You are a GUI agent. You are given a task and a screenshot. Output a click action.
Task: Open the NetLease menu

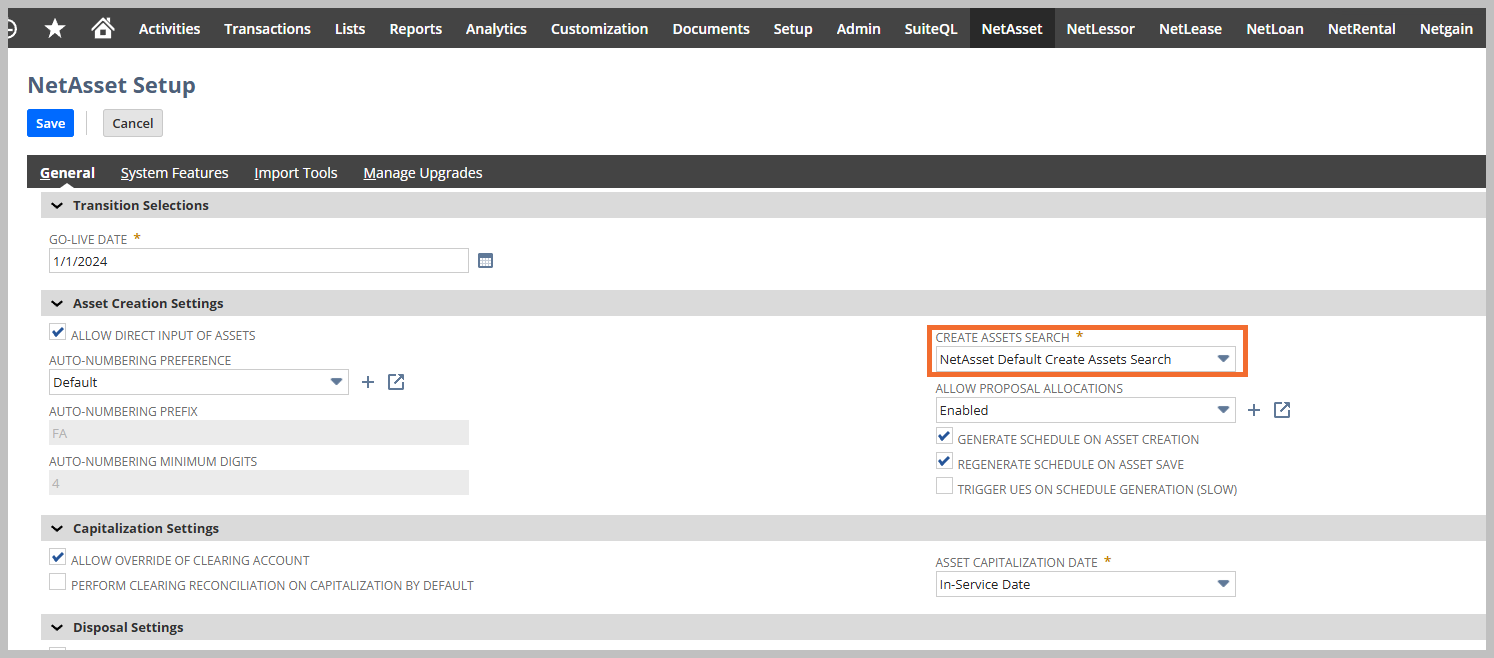pos(1190,29)
